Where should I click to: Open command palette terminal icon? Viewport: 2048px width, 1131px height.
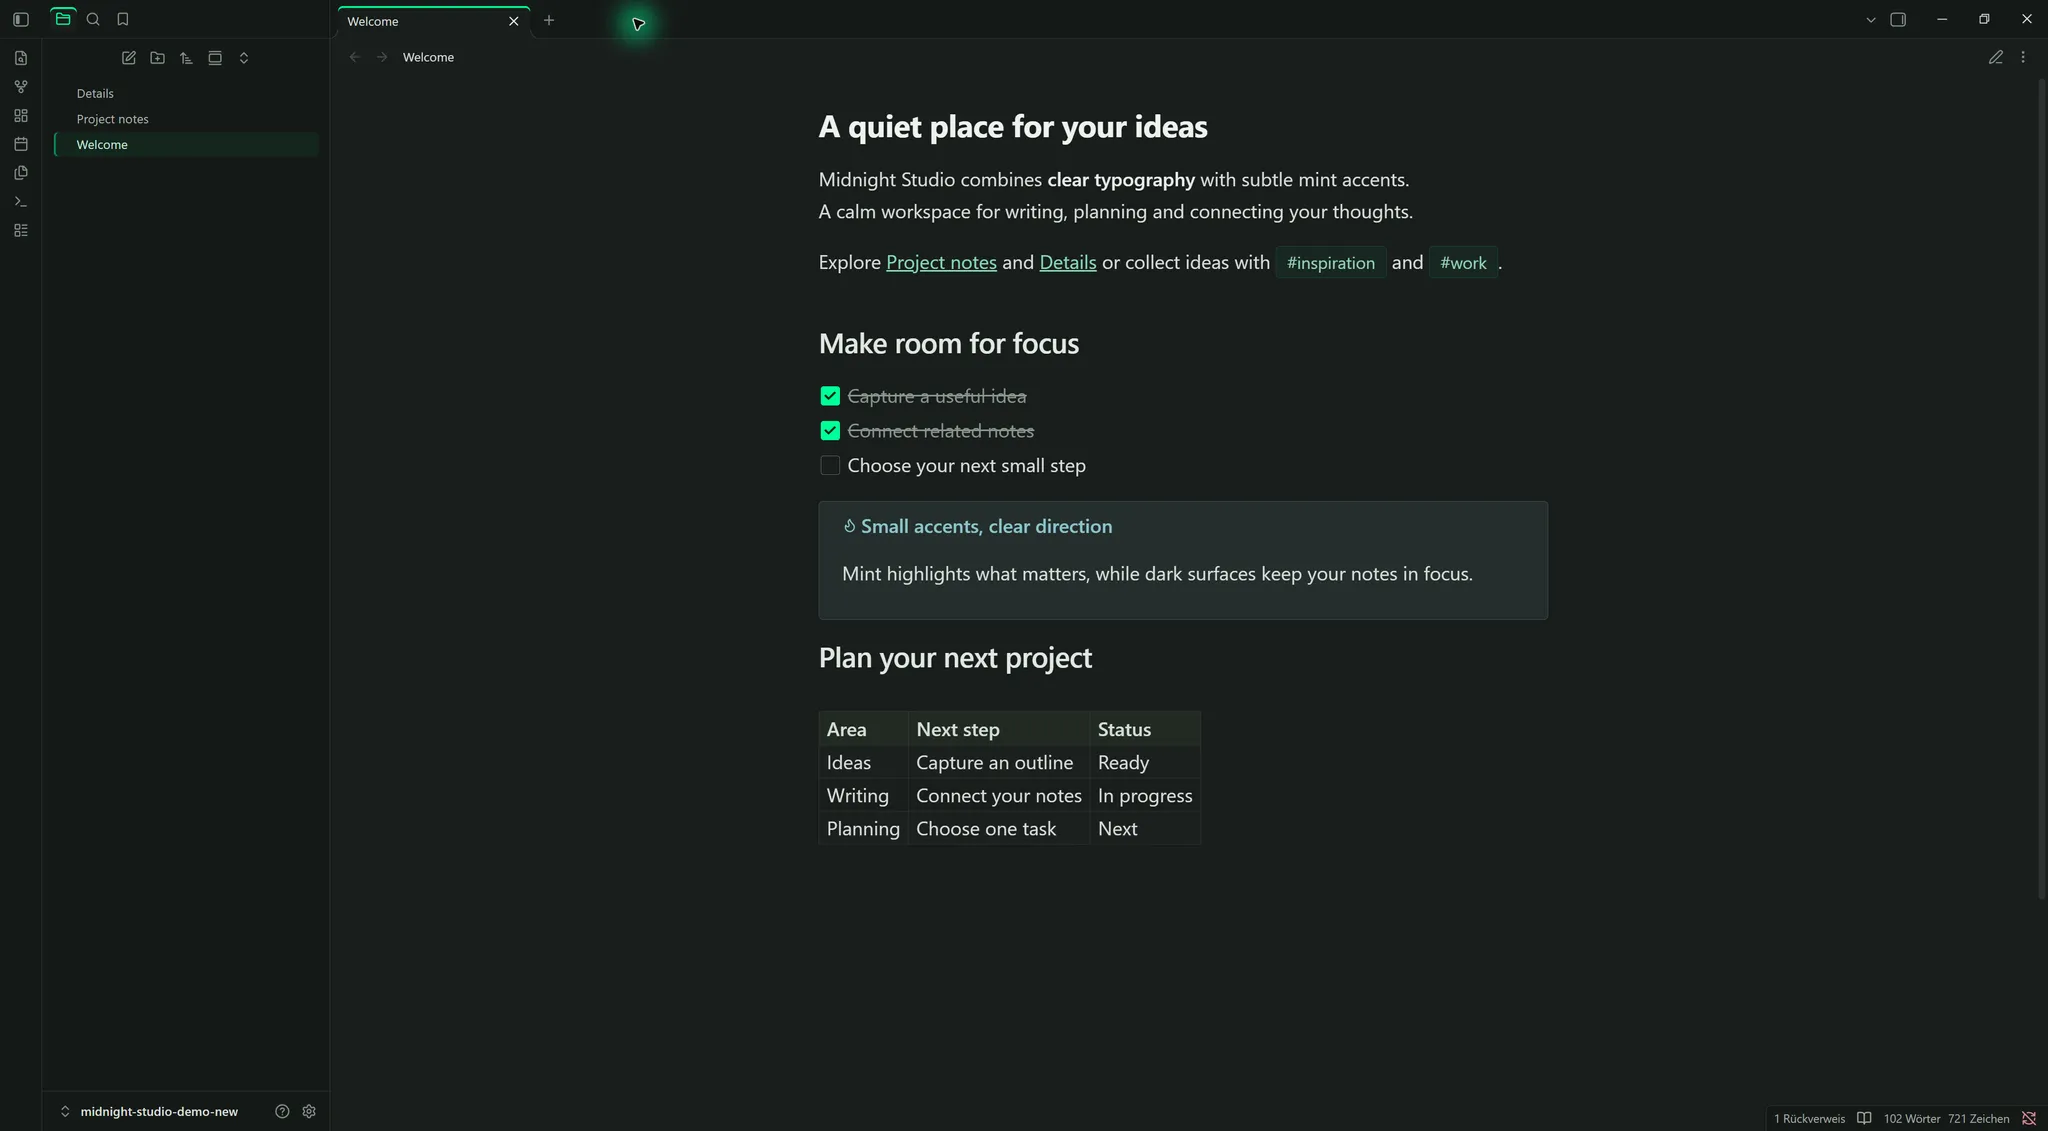[21, 202]
